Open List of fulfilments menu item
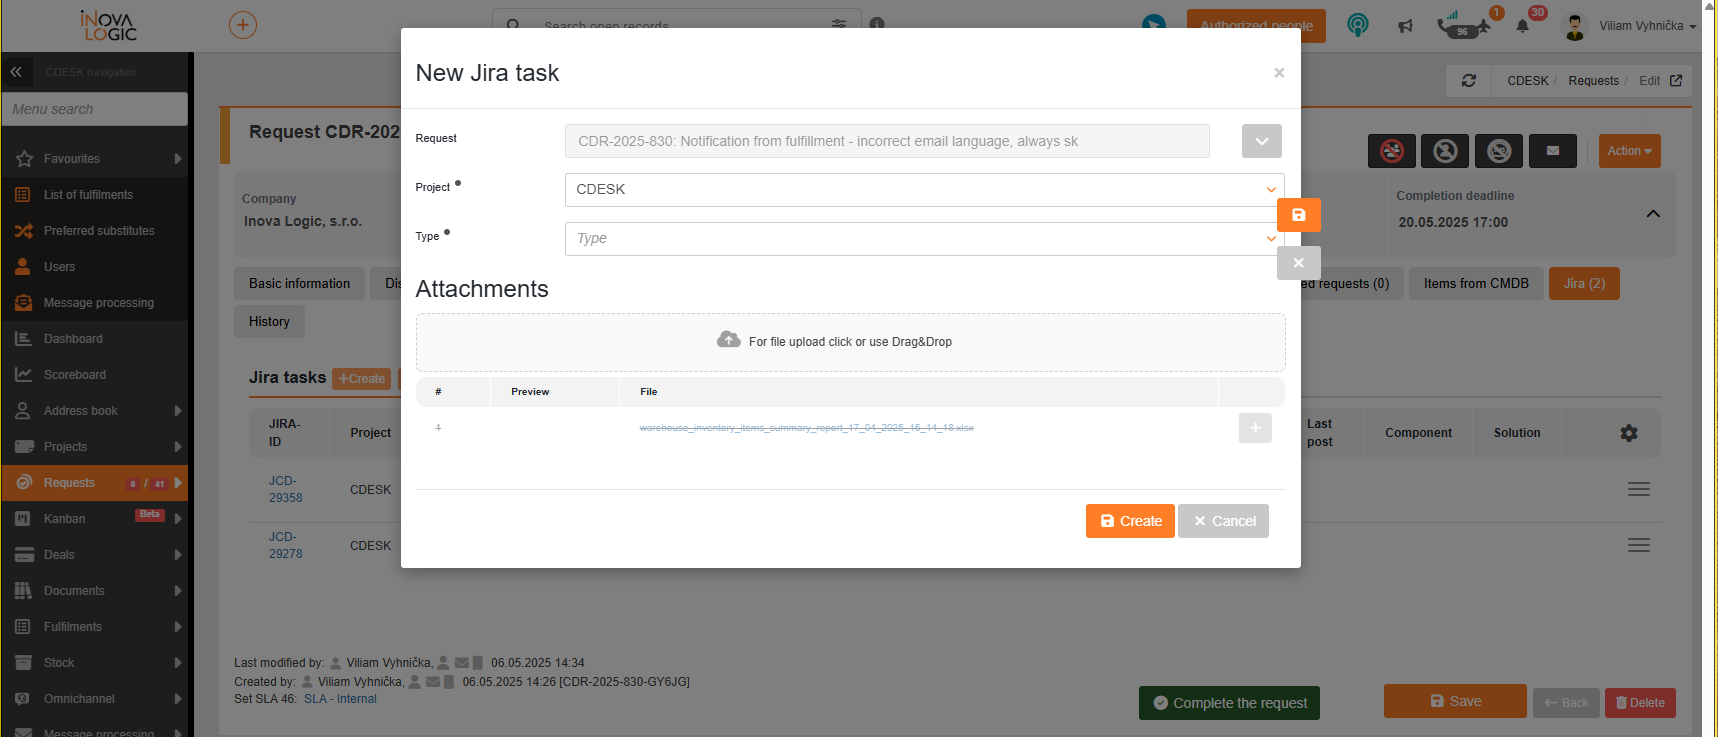 coord(95,195)
